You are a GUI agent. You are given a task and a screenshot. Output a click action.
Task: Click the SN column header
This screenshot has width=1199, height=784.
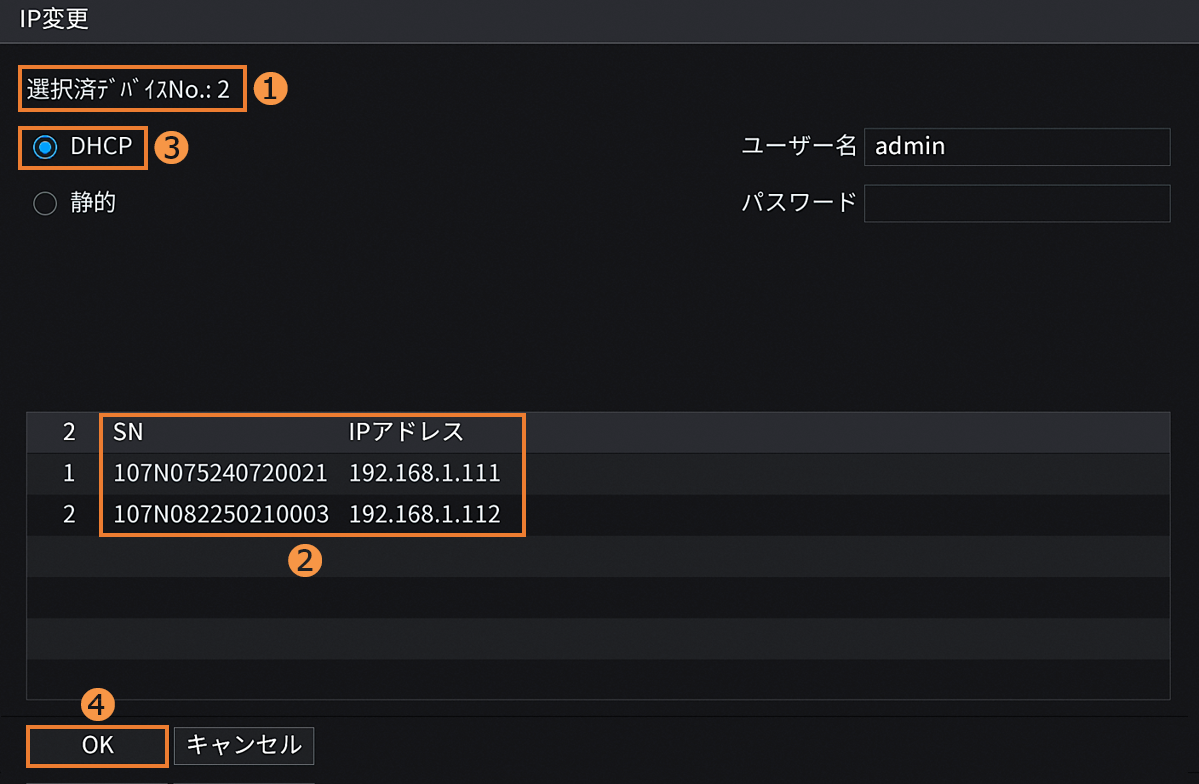[128, 432]
